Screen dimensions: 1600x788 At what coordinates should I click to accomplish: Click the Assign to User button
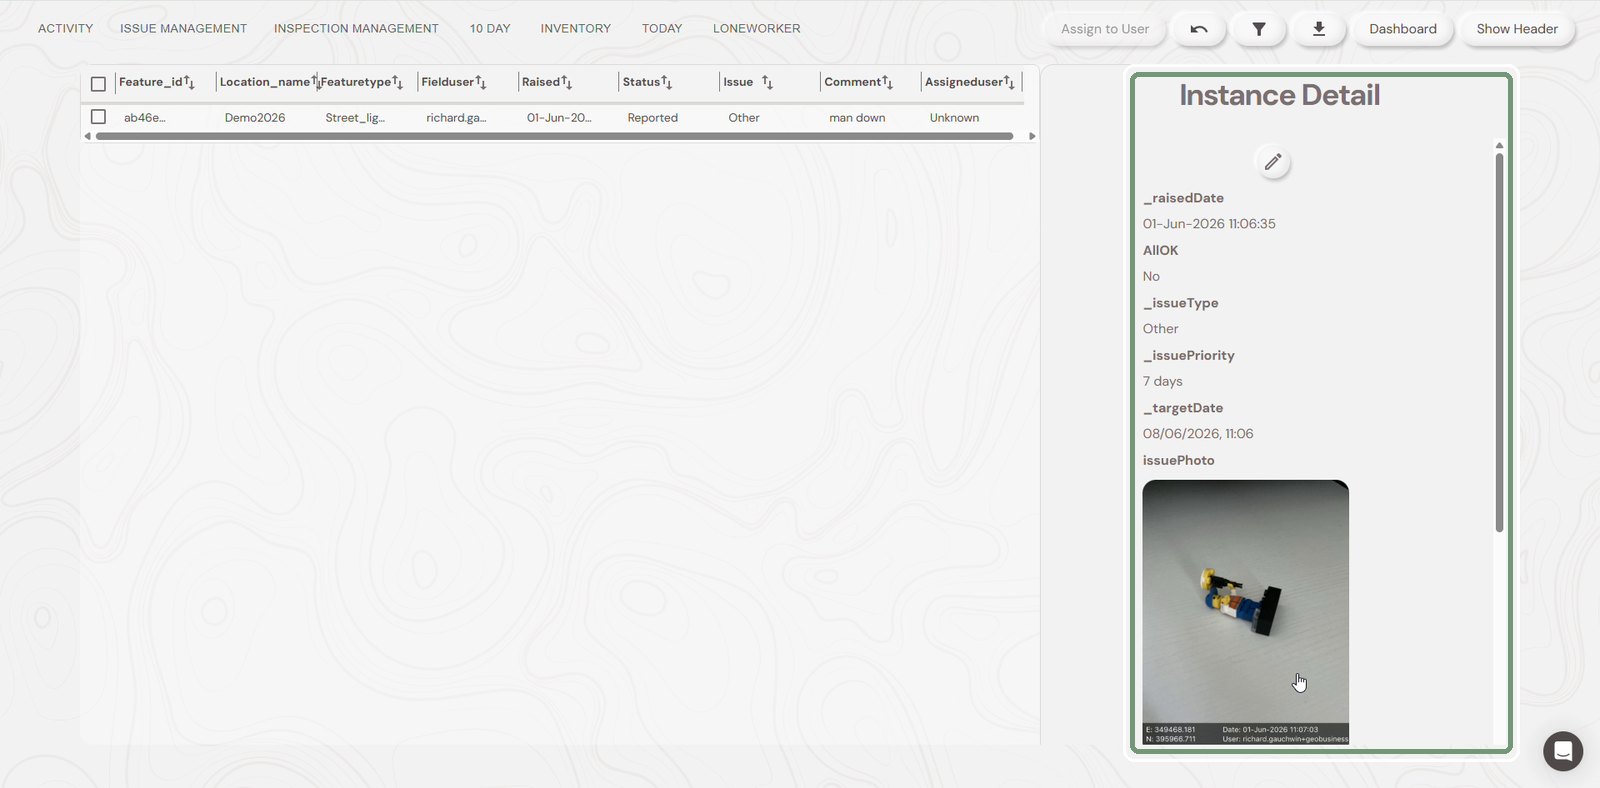click(x=1105, y=29)
